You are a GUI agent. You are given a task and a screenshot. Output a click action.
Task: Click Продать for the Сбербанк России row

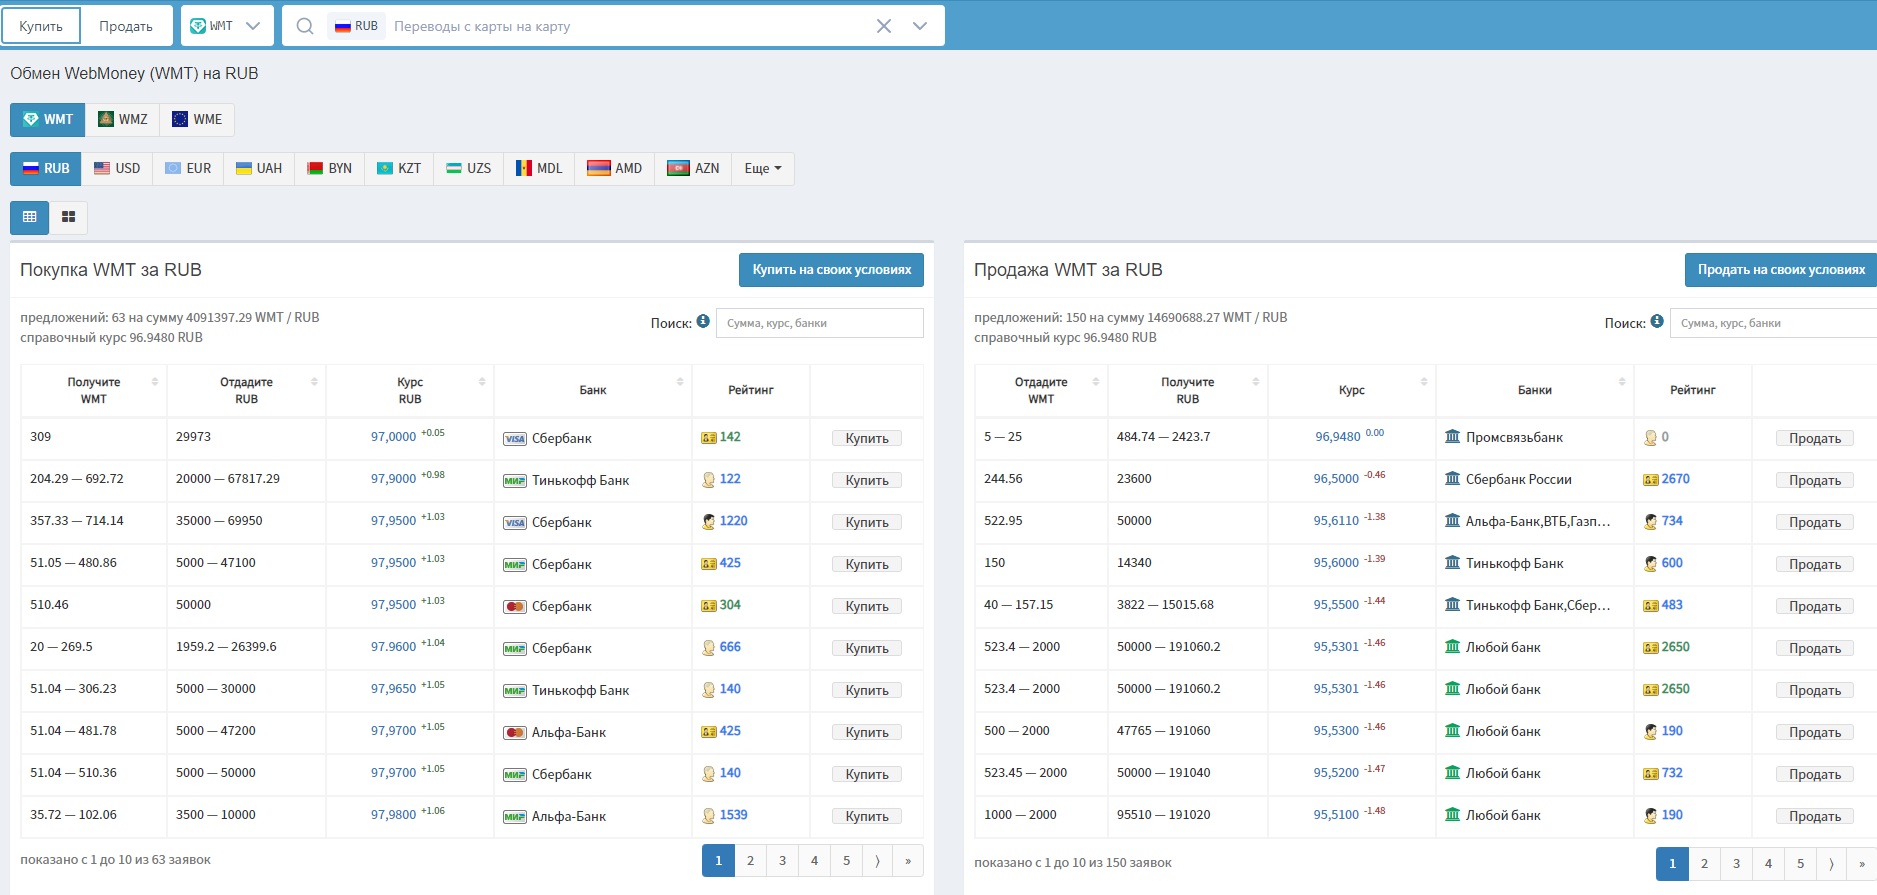click(1815, 480)
